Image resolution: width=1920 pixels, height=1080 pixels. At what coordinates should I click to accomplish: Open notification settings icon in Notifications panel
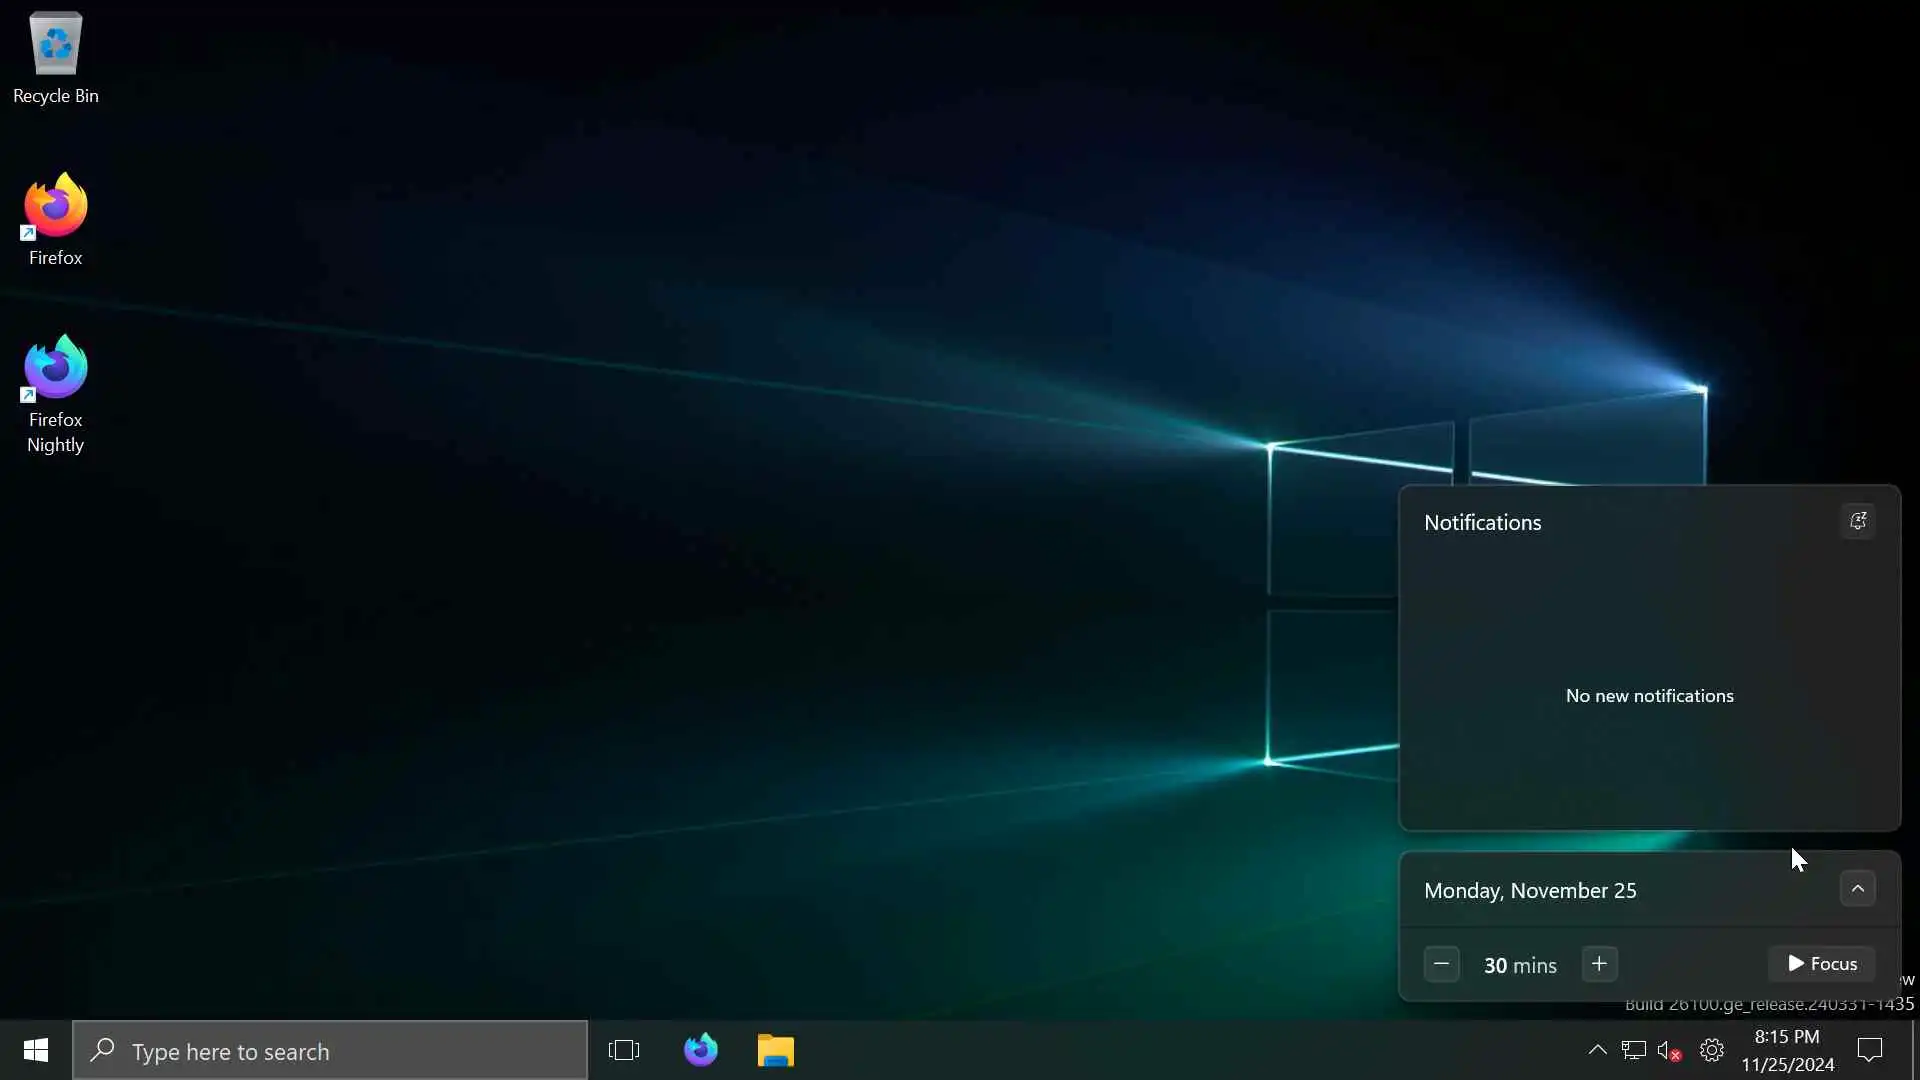click(1858, 521)
